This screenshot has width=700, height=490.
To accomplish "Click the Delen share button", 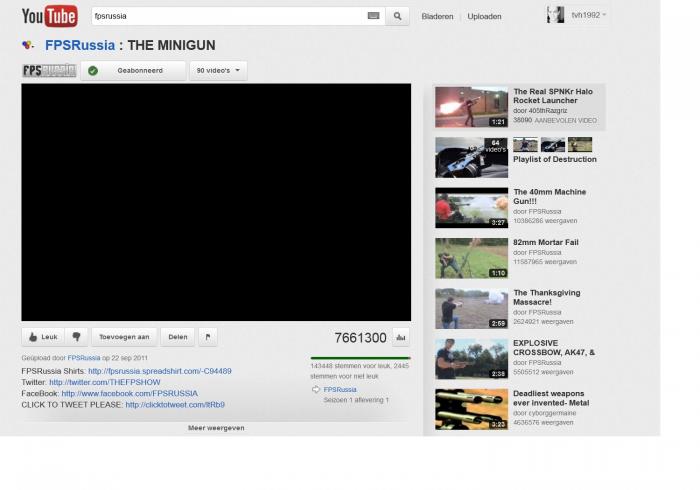I will 178,337.
